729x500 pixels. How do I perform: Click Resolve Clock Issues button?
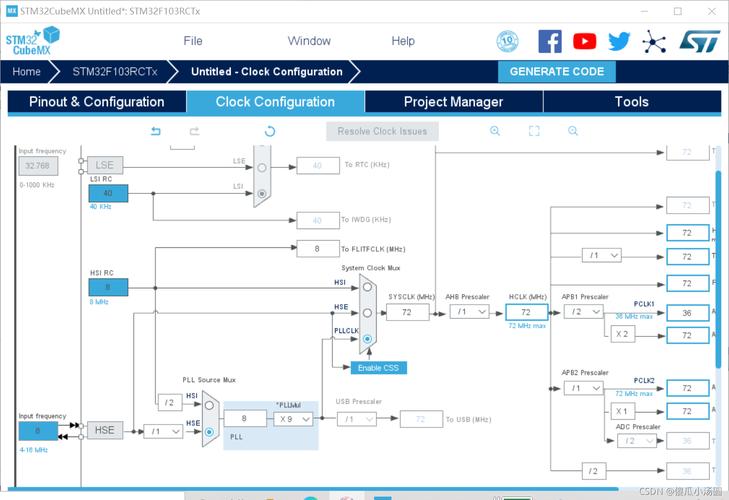tap(382, 131)
